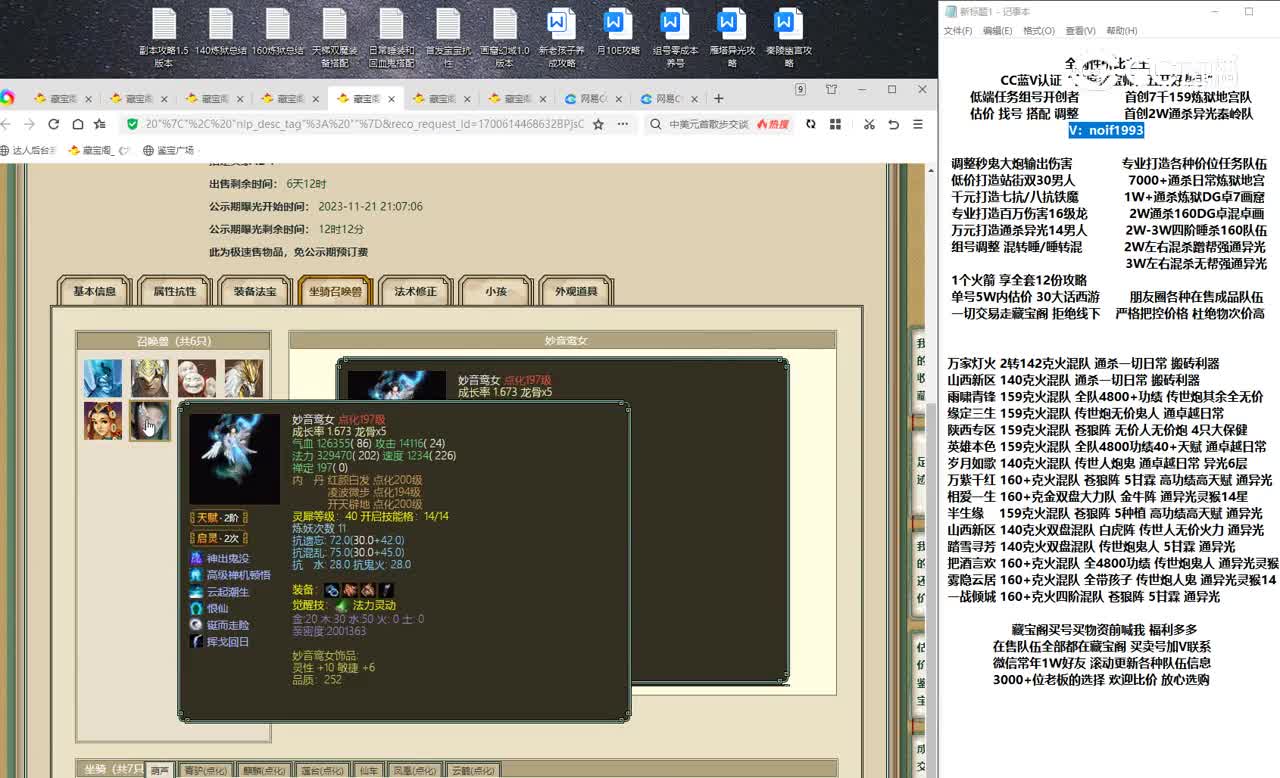Screen dimensions: 1280x778
Task: Click the last equipment icon after 装备
Action: tap(386, 591)
